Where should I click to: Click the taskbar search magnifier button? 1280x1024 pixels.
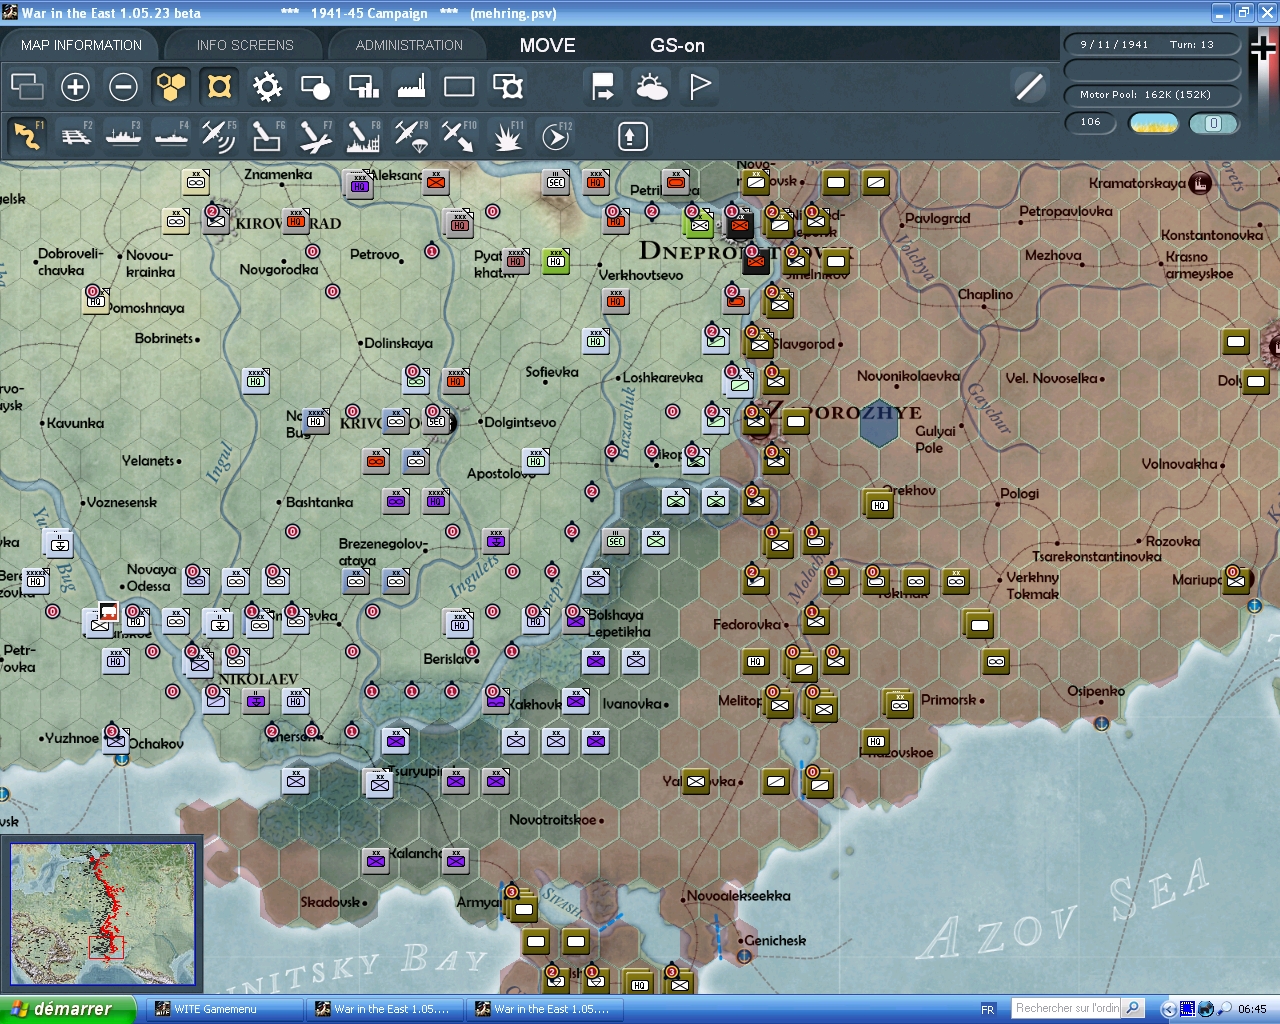pyautogui.click(x=1133, y=1008)
